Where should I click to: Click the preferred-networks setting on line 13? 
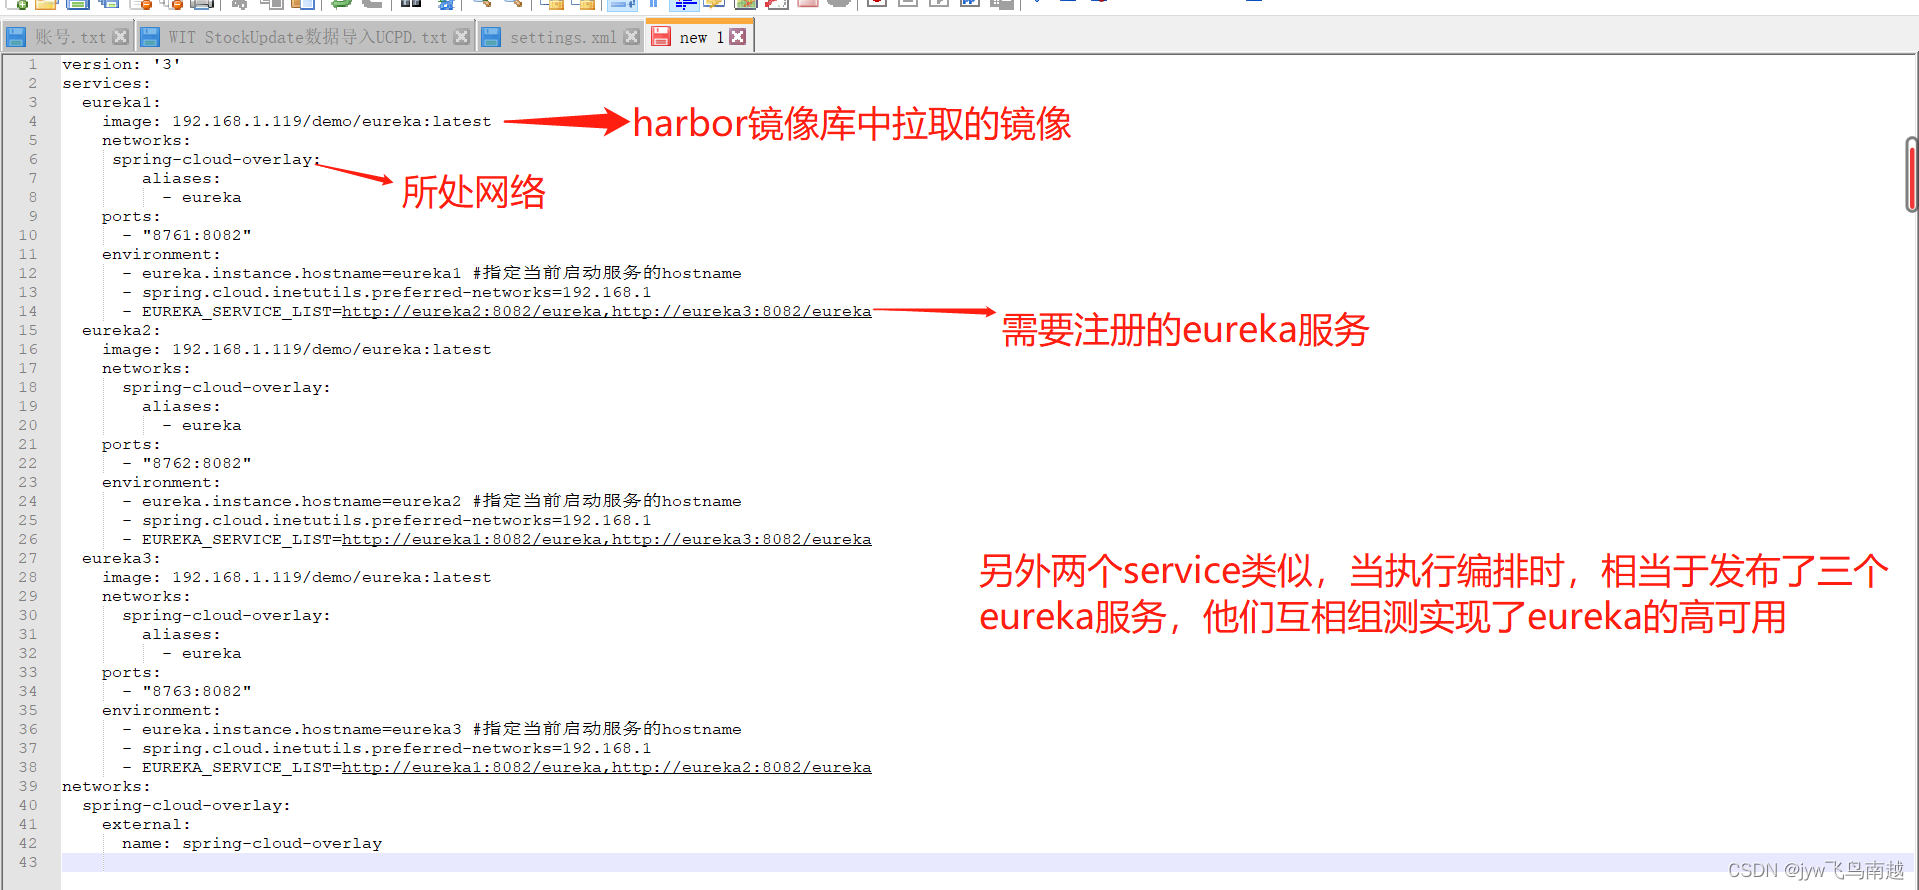point(396,292)
